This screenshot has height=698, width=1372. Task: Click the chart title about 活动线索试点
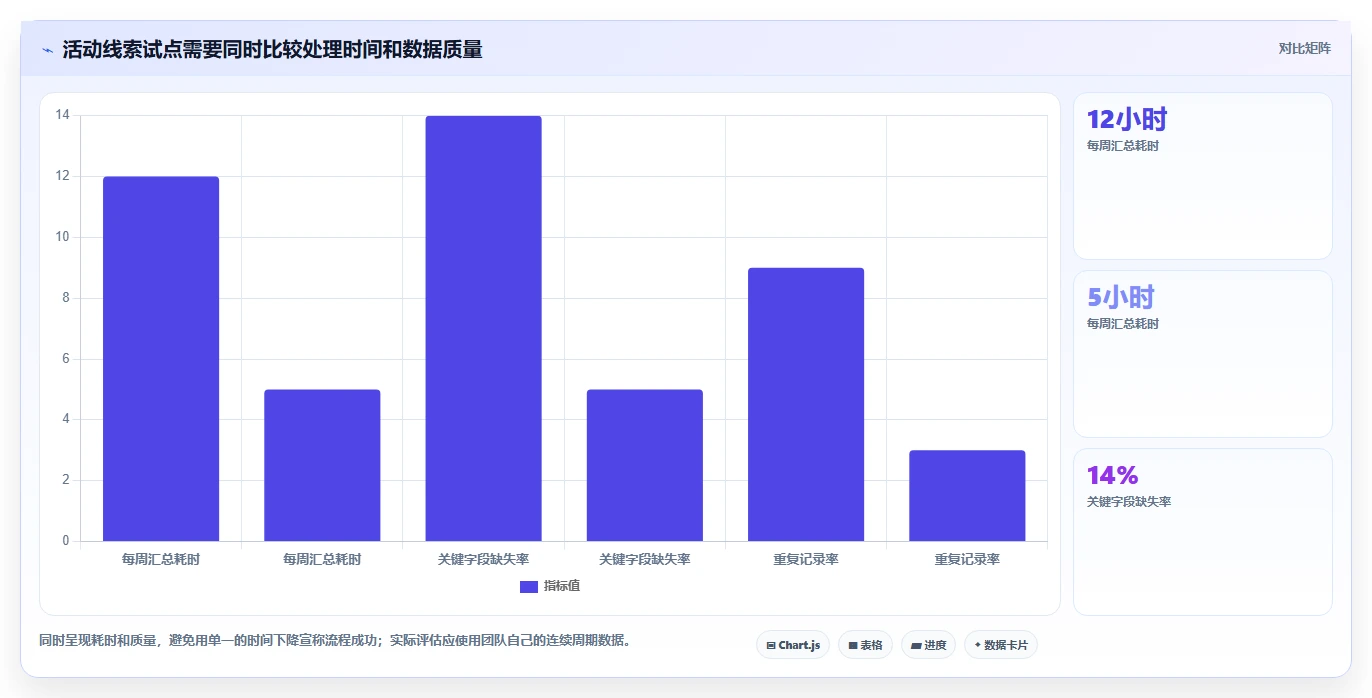(x=272, y=50)
